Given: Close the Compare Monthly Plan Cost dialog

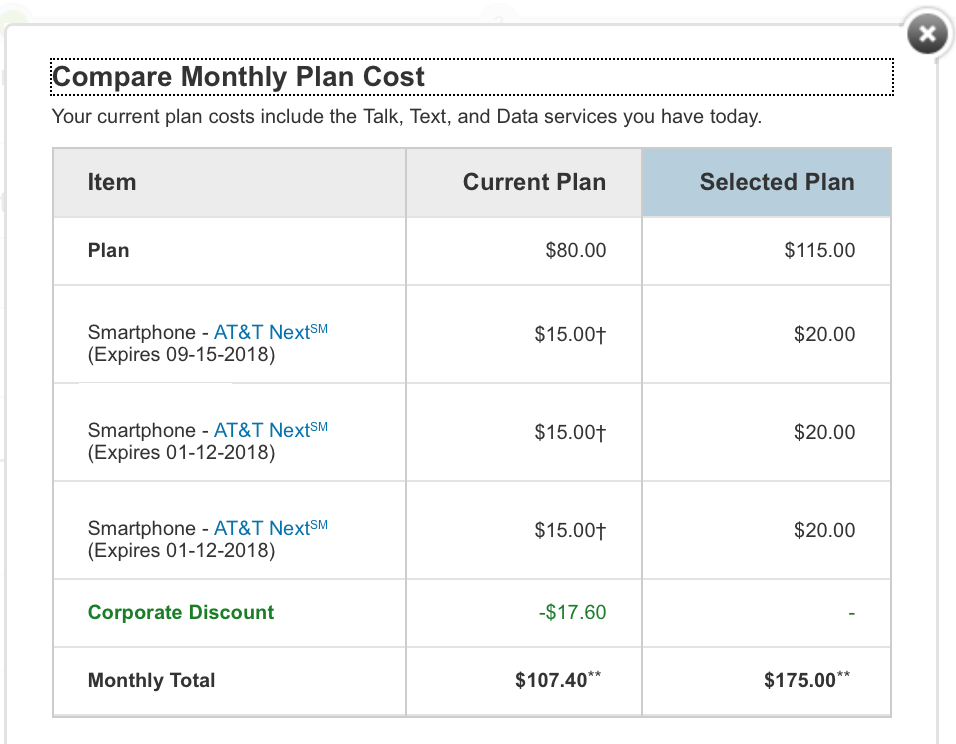Looking at the screenshot, I should point(926,35).
